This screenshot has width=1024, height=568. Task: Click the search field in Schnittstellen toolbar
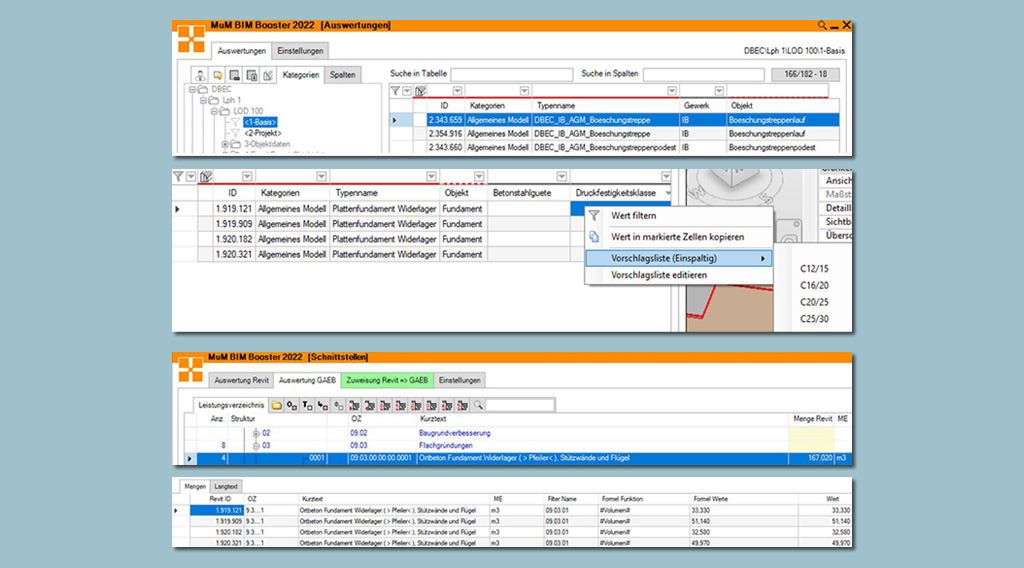(x=520, y=405)
